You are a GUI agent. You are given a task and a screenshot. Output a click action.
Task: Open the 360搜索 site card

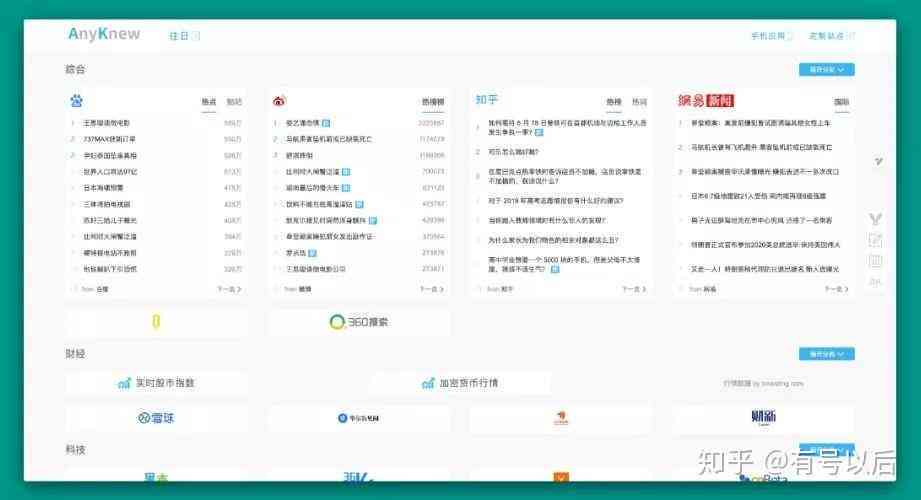[x=359, y=321]
